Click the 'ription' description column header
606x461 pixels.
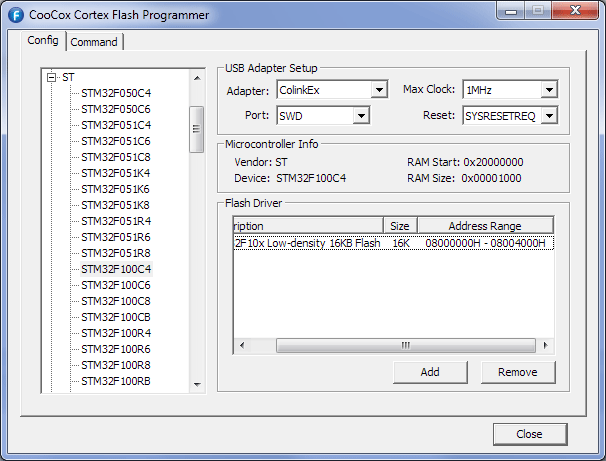tap(308, 226)
